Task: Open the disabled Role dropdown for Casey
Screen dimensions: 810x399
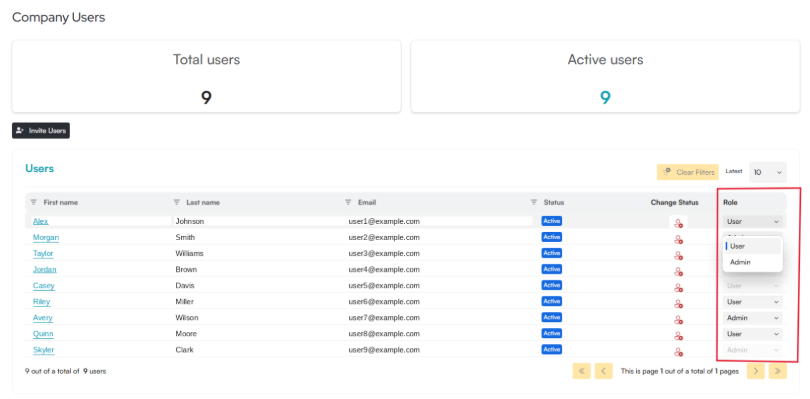Action: pos(753,285)
